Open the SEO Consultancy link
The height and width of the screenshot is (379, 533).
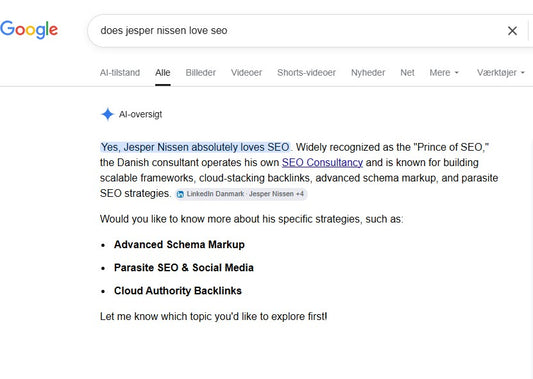[x=322, y=162]
